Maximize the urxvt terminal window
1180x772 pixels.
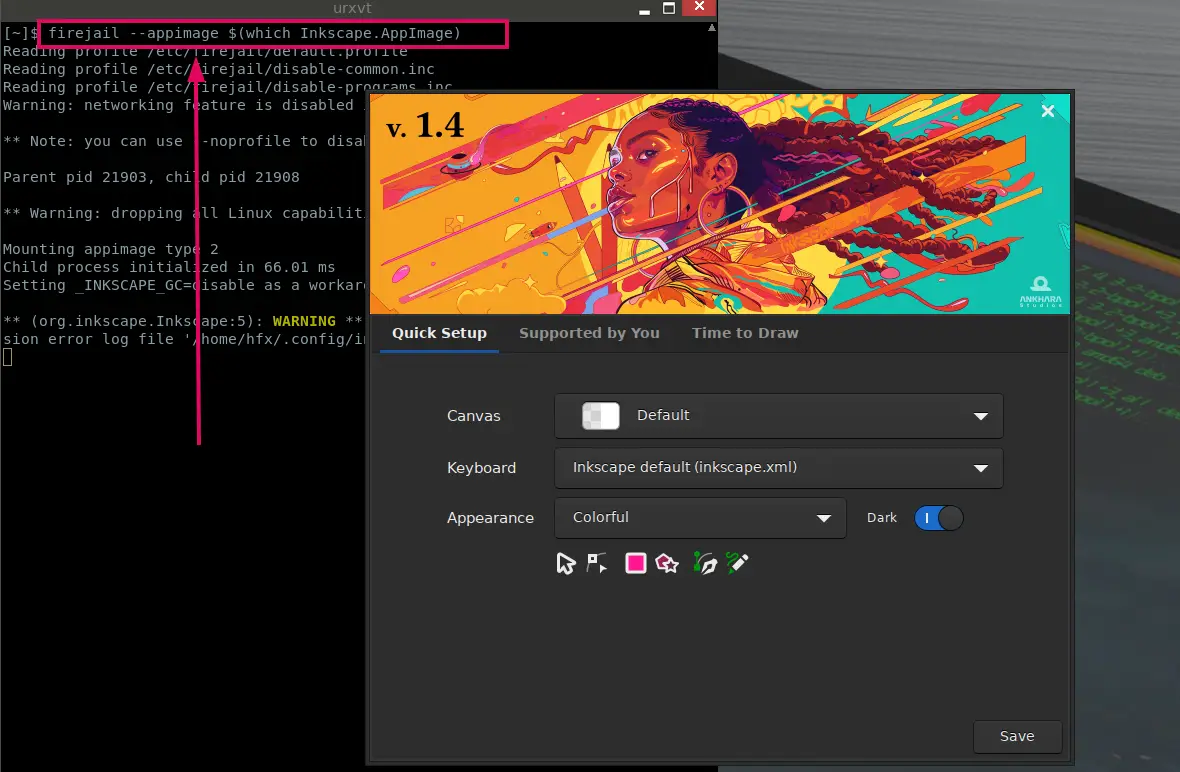click(x=668, y=8)
